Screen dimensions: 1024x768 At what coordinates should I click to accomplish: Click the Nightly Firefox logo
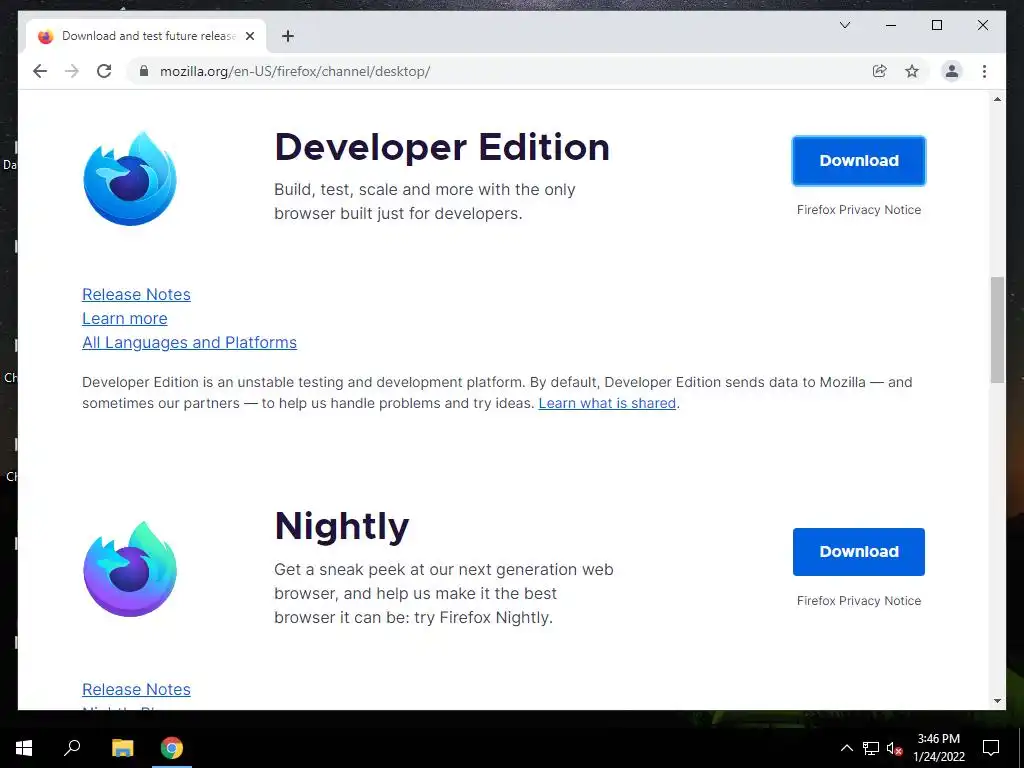[130, 569]
